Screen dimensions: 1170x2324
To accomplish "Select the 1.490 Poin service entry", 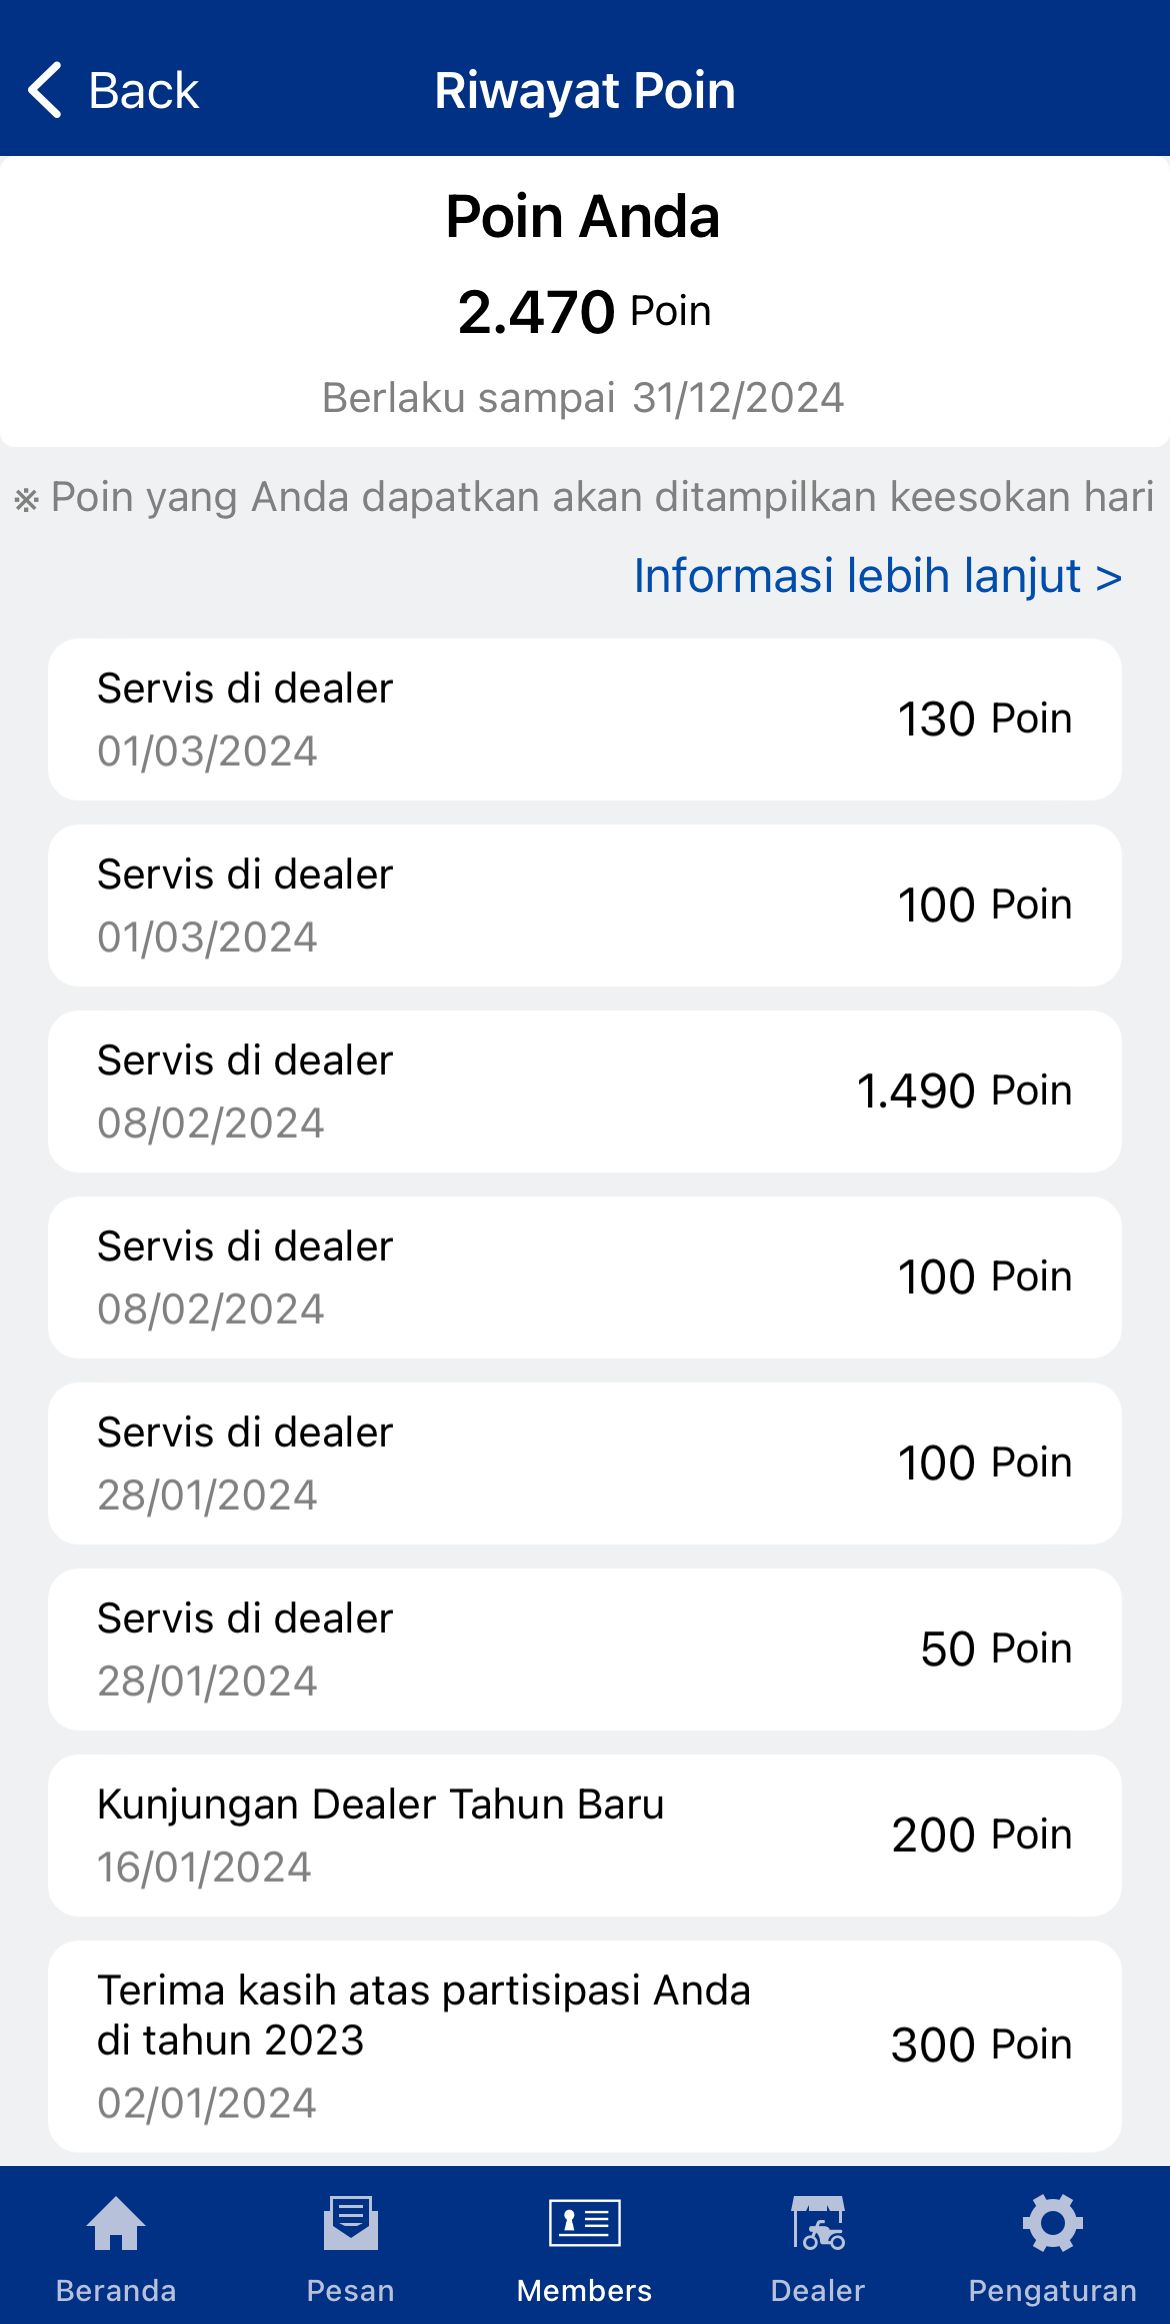I will tap(584, 1091).
